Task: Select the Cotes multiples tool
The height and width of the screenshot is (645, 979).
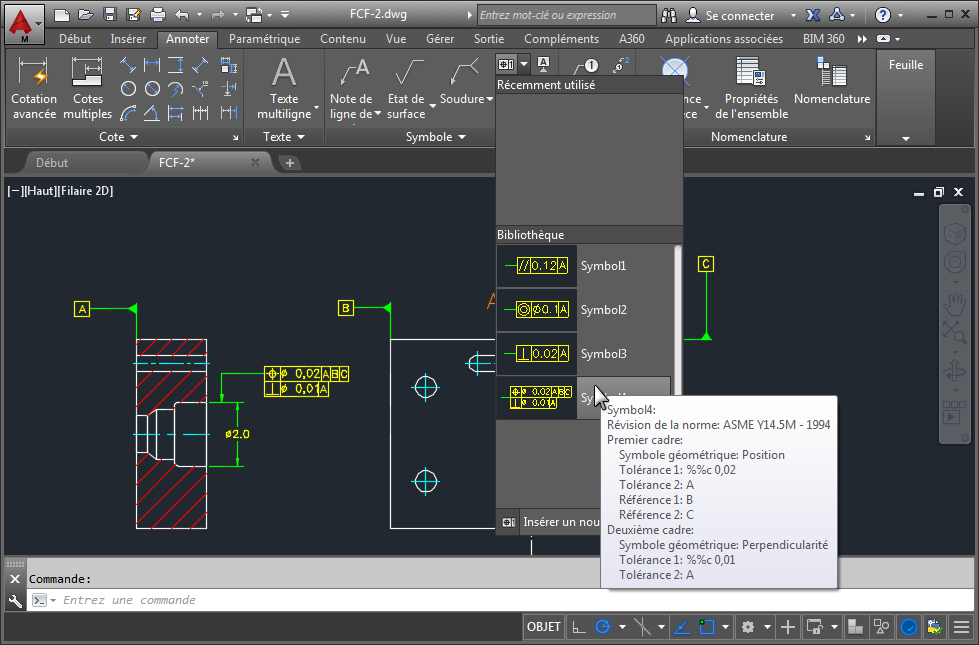Action: (87, 88)
